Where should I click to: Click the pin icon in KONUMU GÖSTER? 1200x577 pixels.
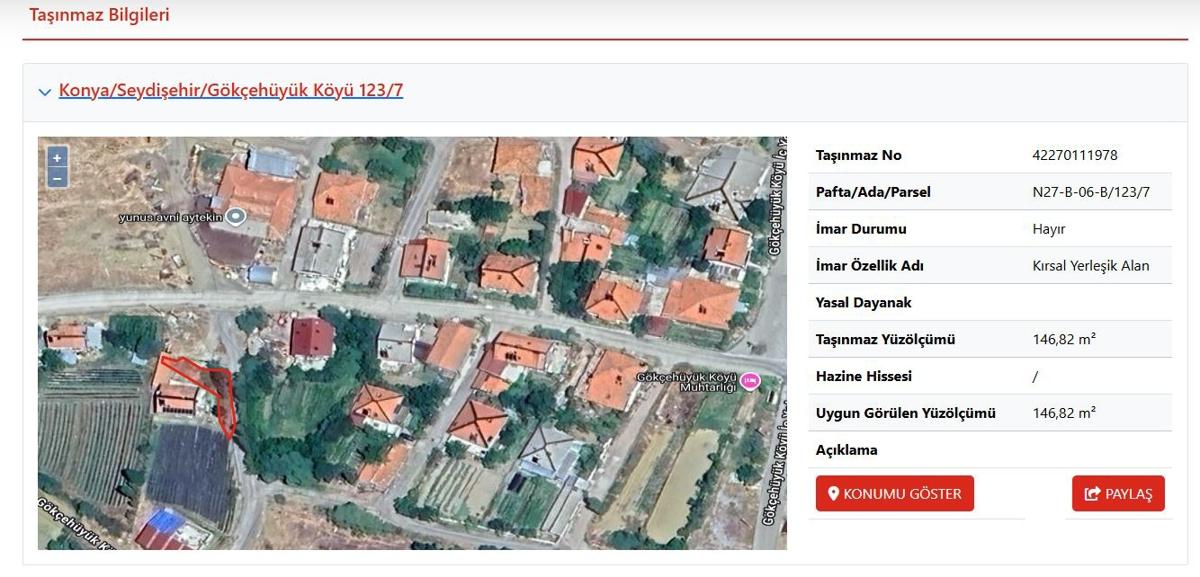tap(834, 494)
